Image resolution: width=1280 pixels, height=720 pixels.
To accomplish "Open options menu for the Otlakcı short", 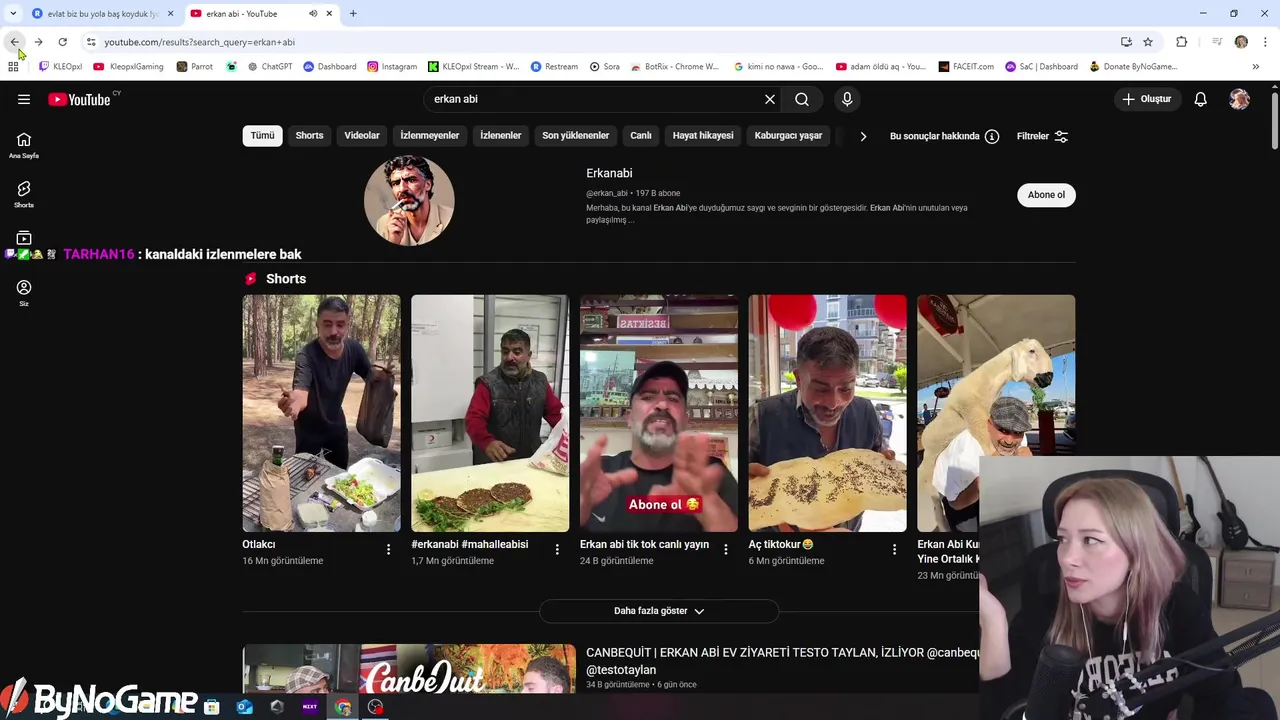I will click(388, 549).
